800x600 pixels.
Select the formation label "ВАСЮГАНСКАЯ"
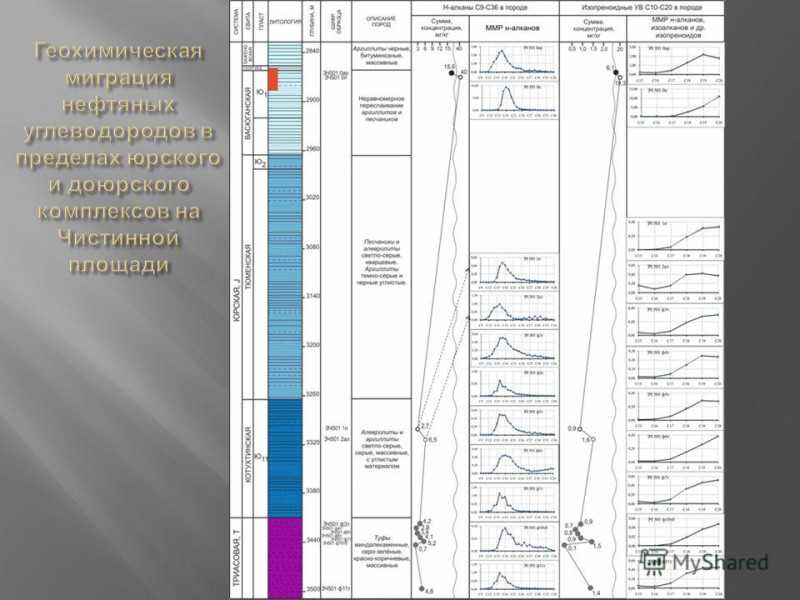pos(248,113)
